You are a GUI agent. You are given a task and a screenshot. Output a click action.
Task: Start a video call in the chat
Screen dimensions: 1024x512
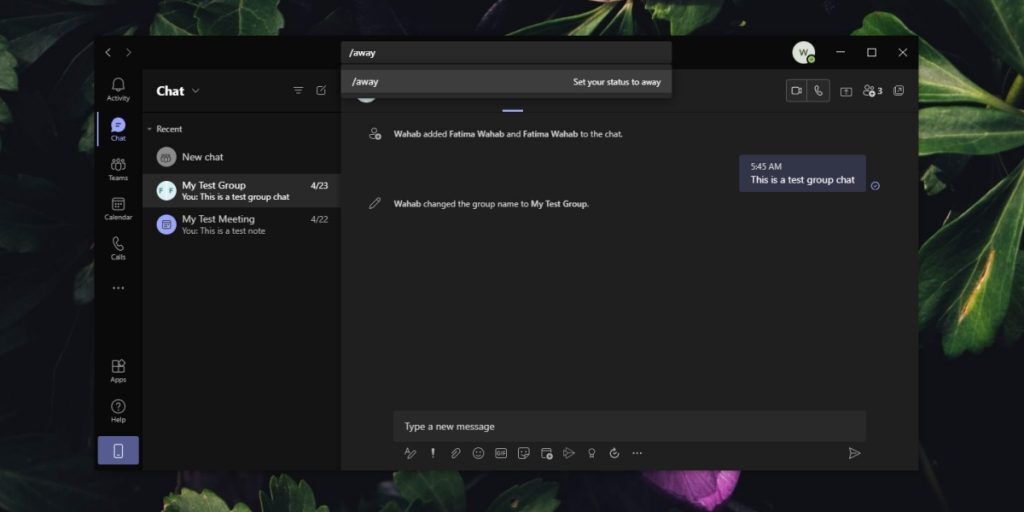pos(796,91)
